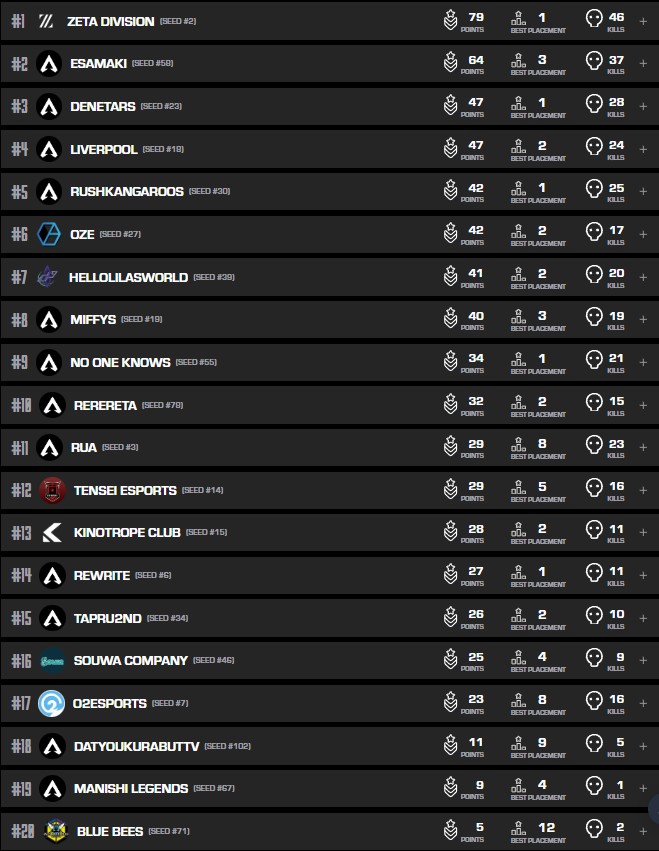The height and width of the screenshot is (851, 659).
Task: Expand the ZETA DIVISION row details
Action: click(x=643, y=21)
